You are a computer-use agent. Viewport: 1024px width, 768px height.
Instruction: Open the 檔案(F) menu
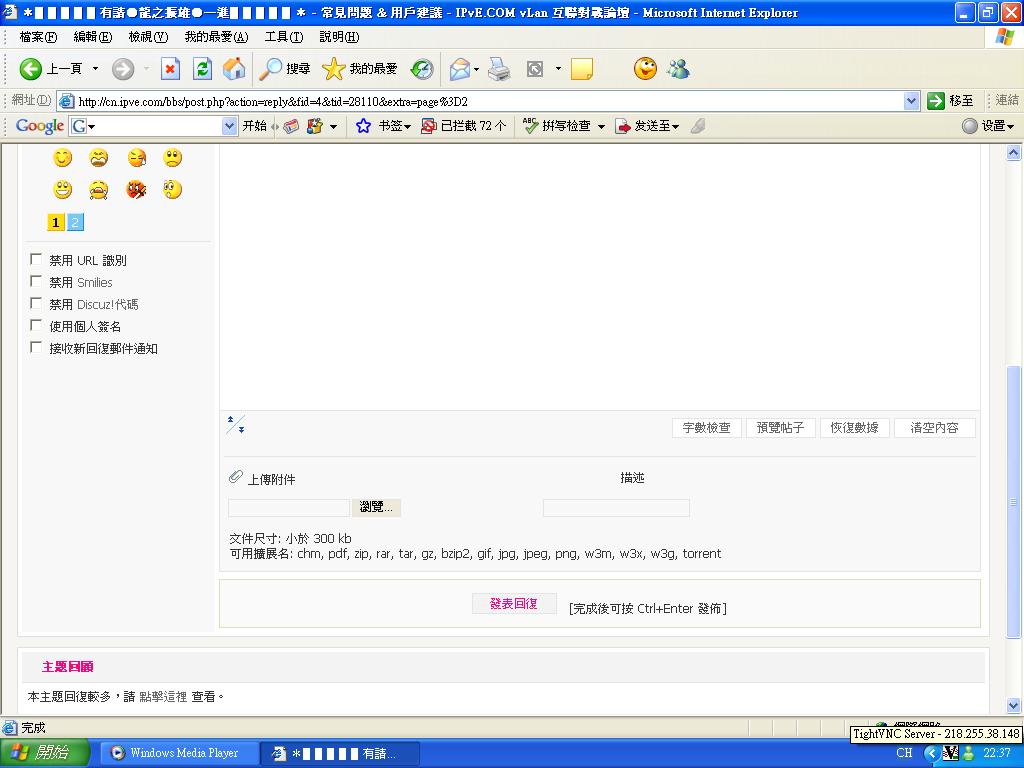coord(39,37)
